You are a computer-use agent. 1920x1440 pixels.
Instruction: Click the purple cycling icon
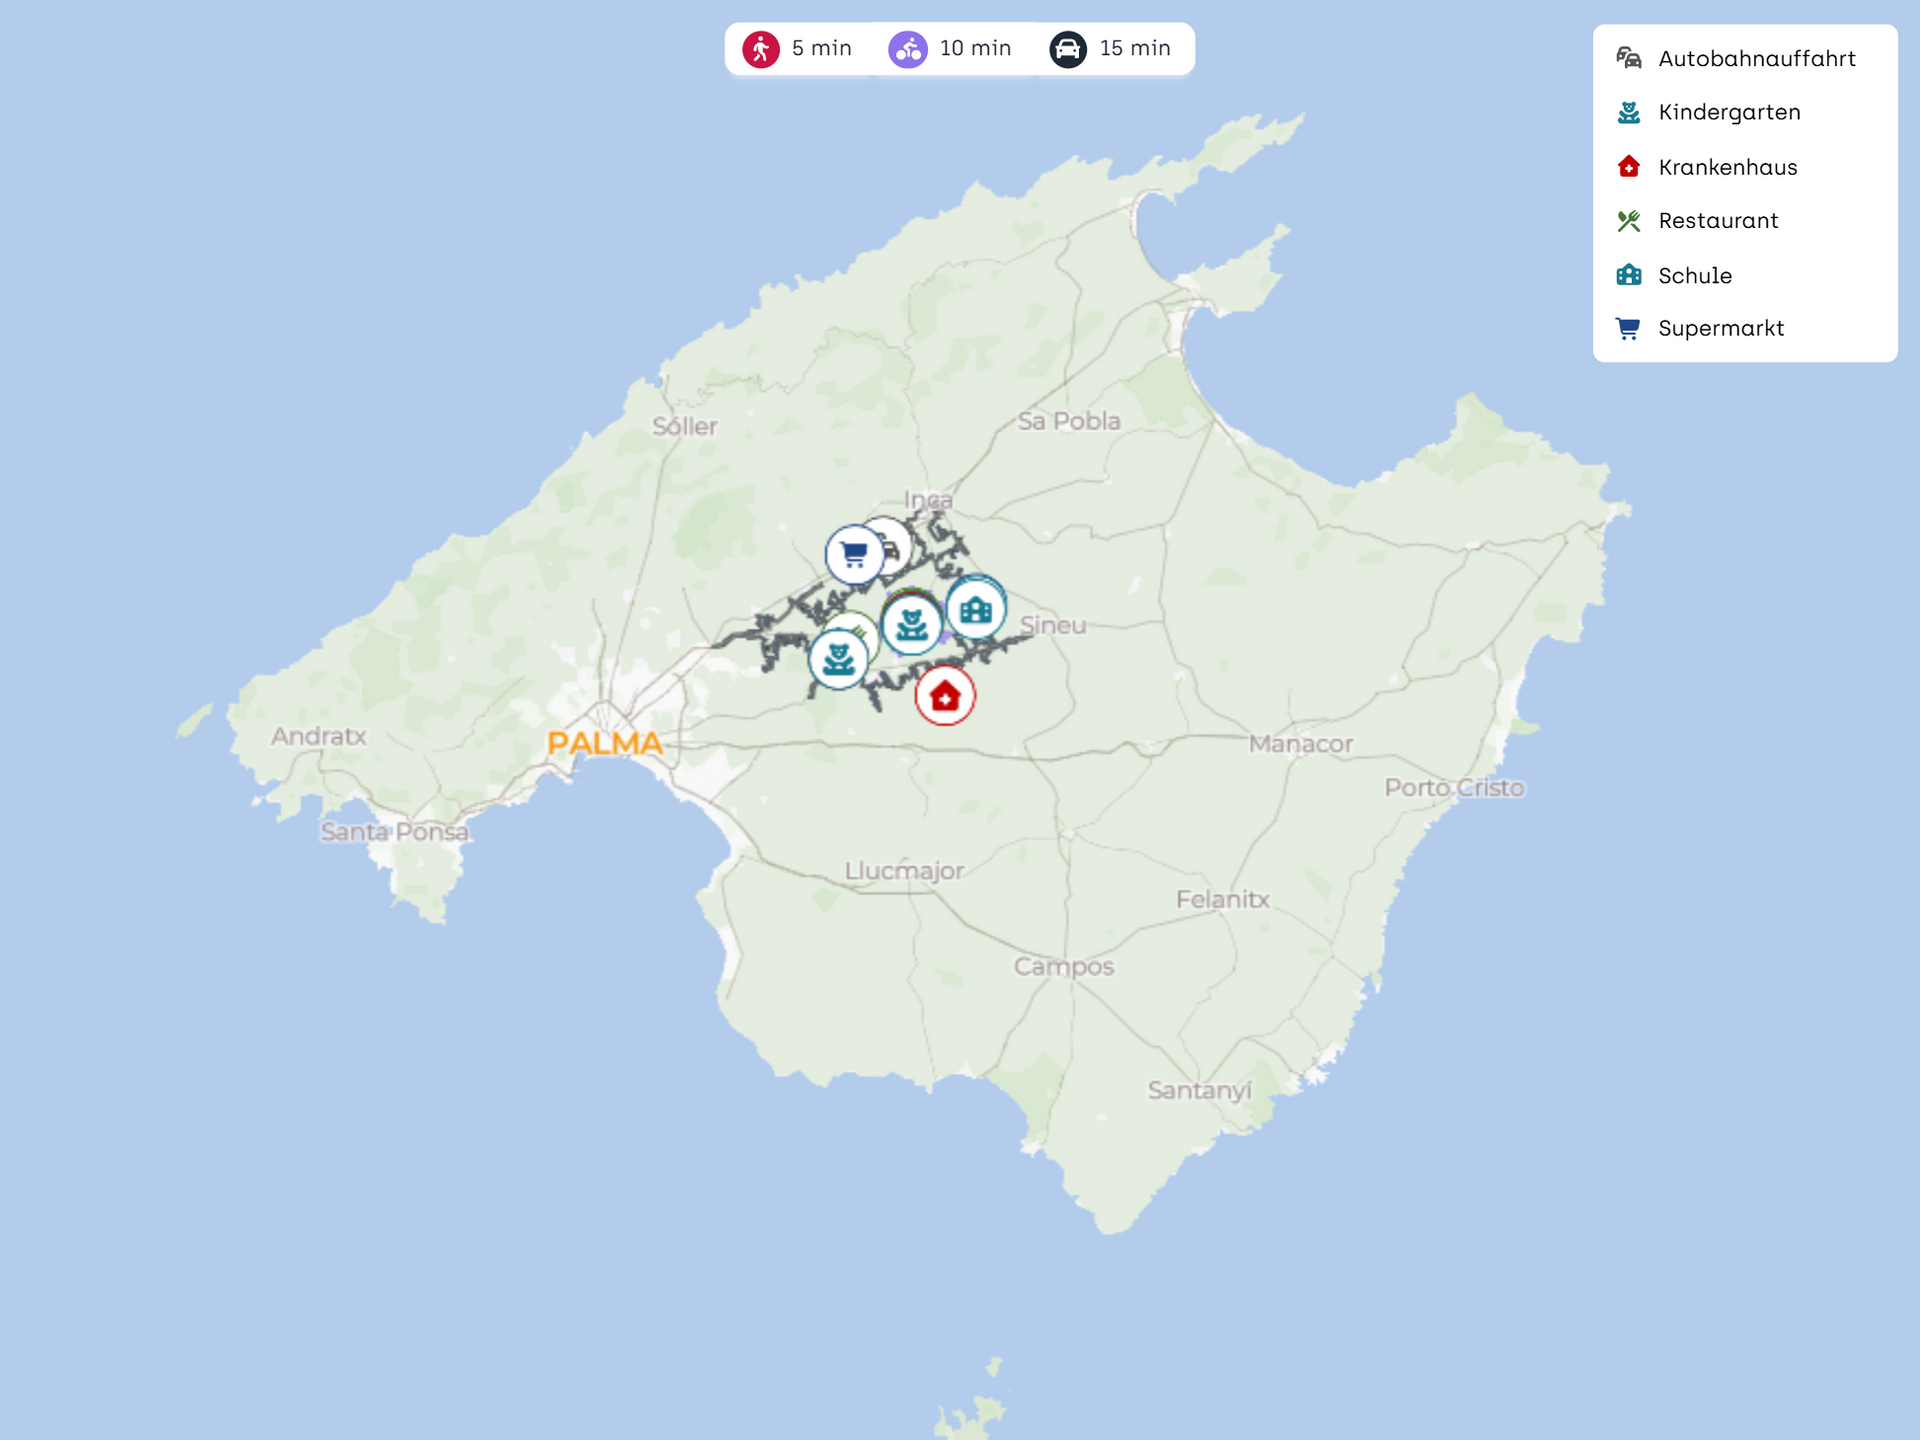pos(908,49)
